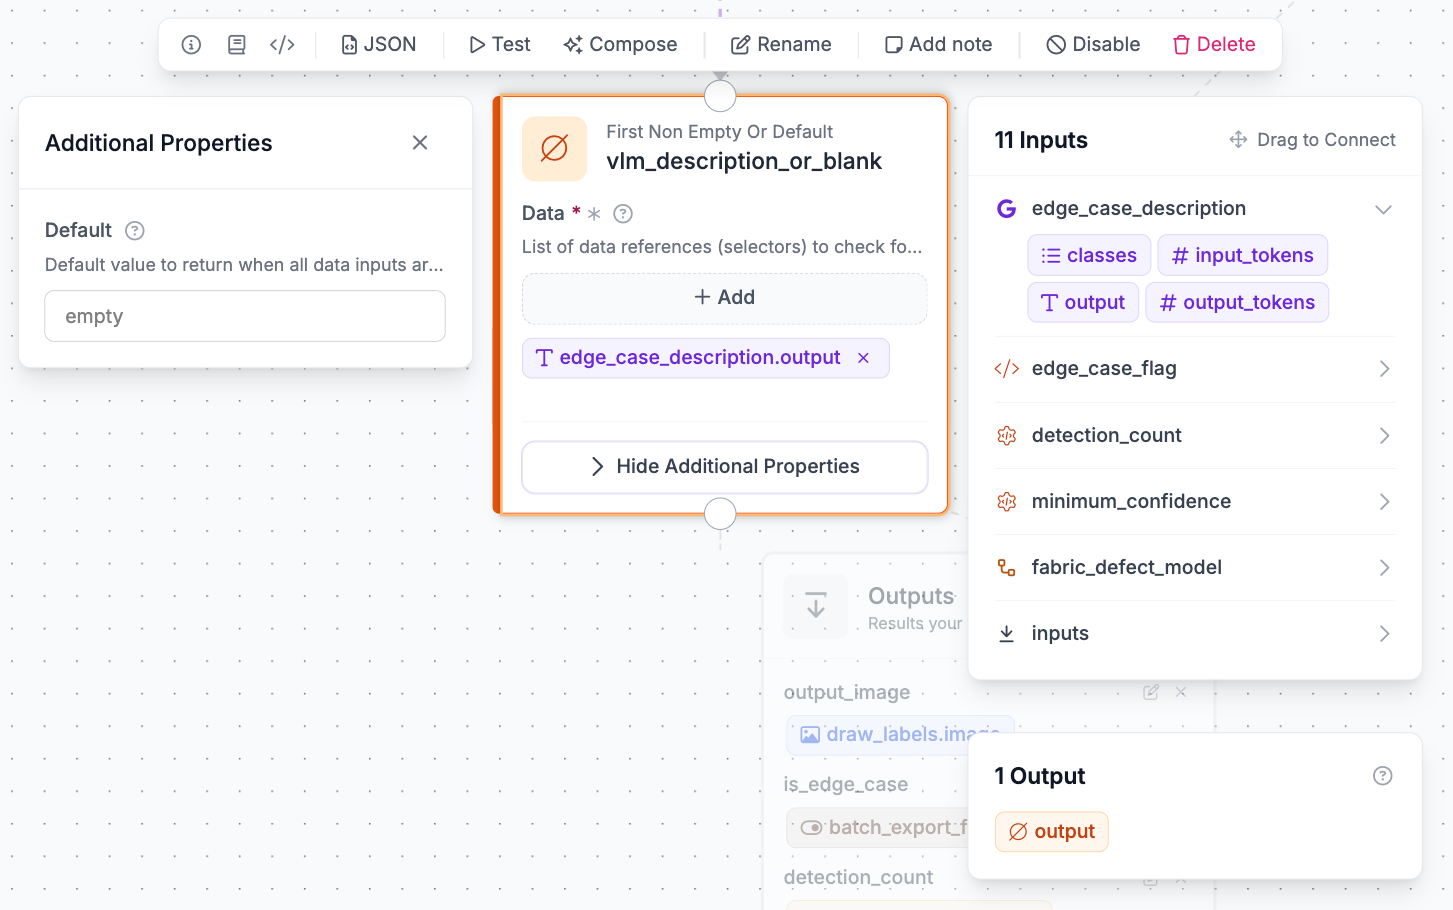
Task: Click the help icon beside Default label
Action: coord(135,231)
